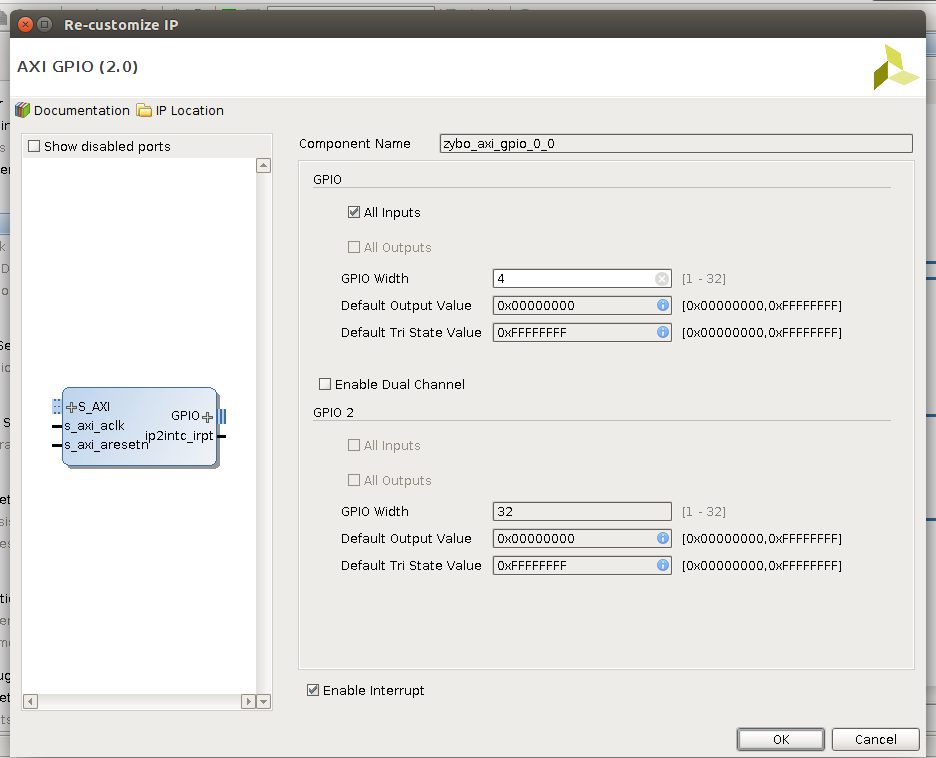Image resolution: width=936 pixels, height=758 pixels.
Task: Toggle Enable Interrupt checkbox
Action: pos(313,690)
